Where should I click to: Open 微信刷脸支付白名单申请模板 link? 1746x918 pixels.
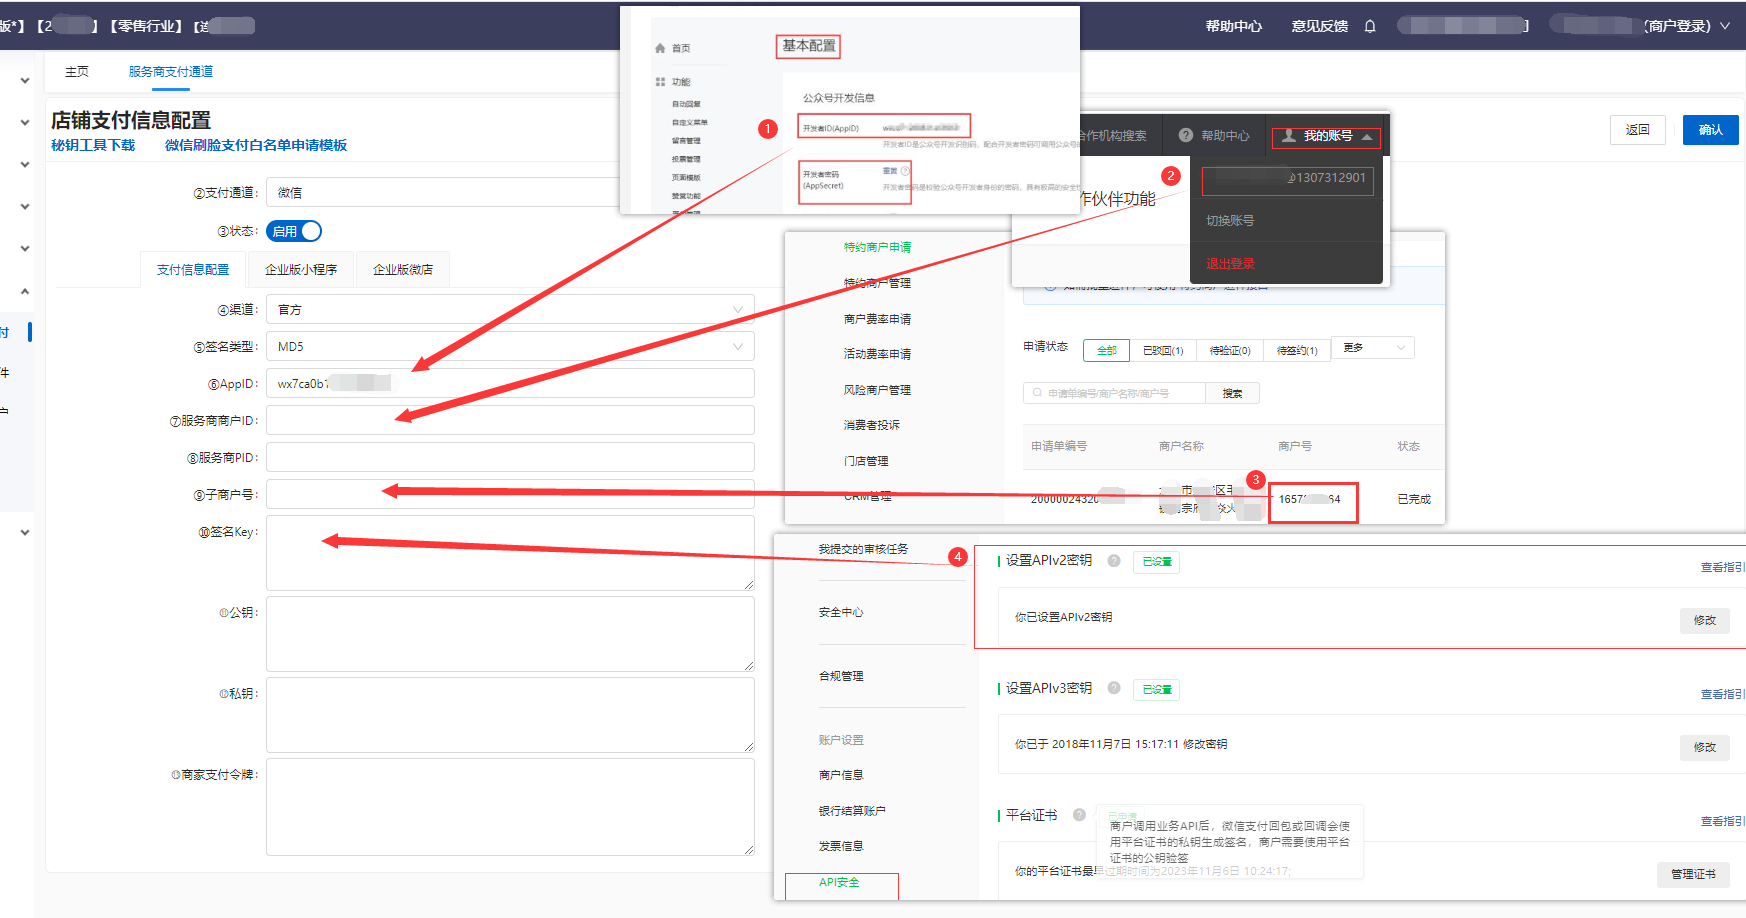[x=256, y=146]
